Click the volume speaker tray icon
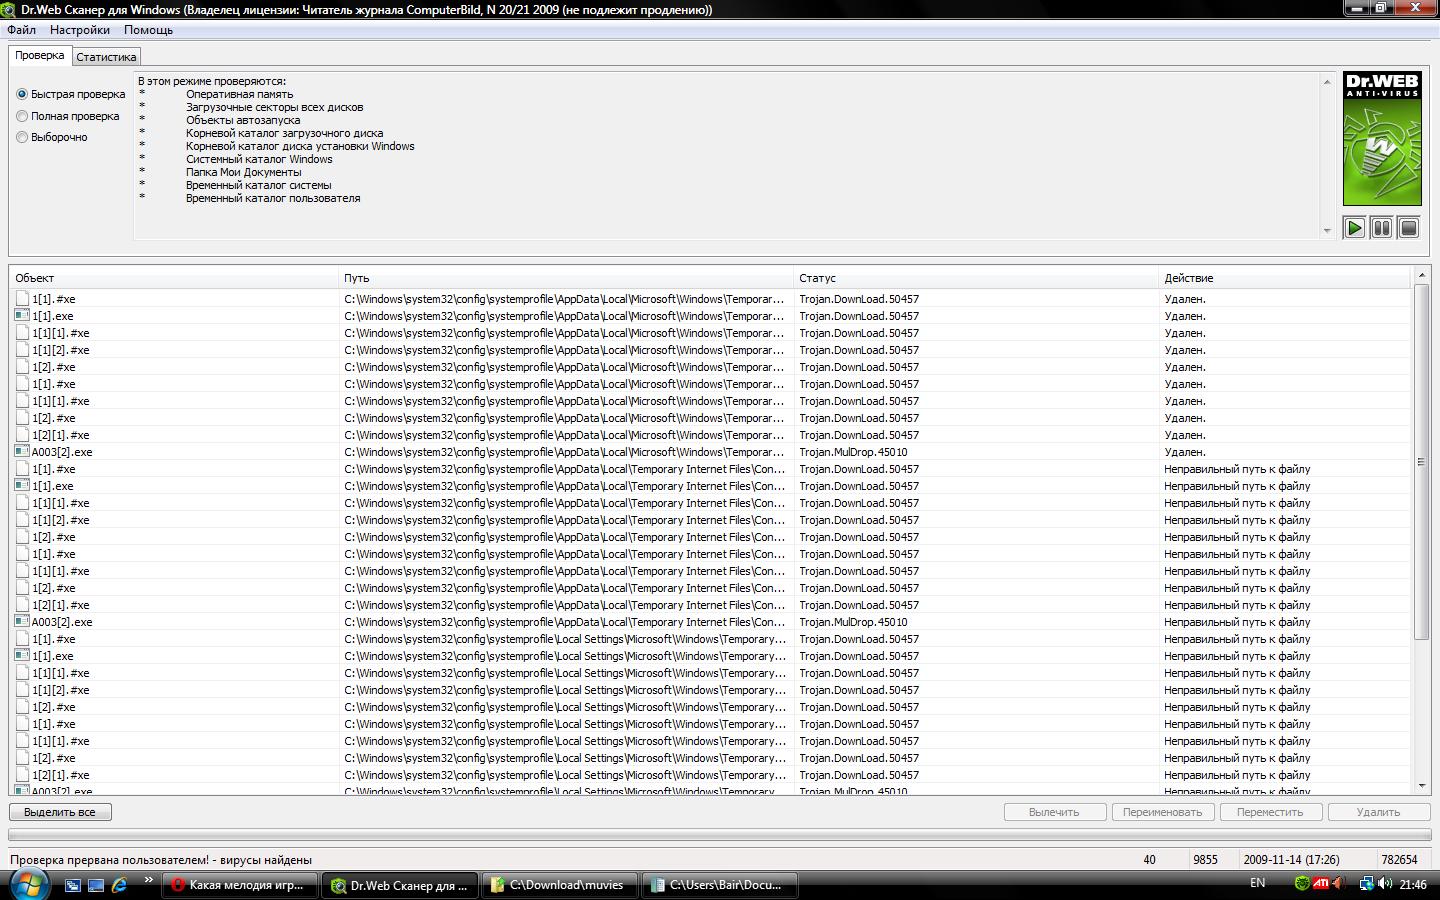The width and height of the screenshot is (1440, 900). pyautogui.click(x=1385, y=884)
